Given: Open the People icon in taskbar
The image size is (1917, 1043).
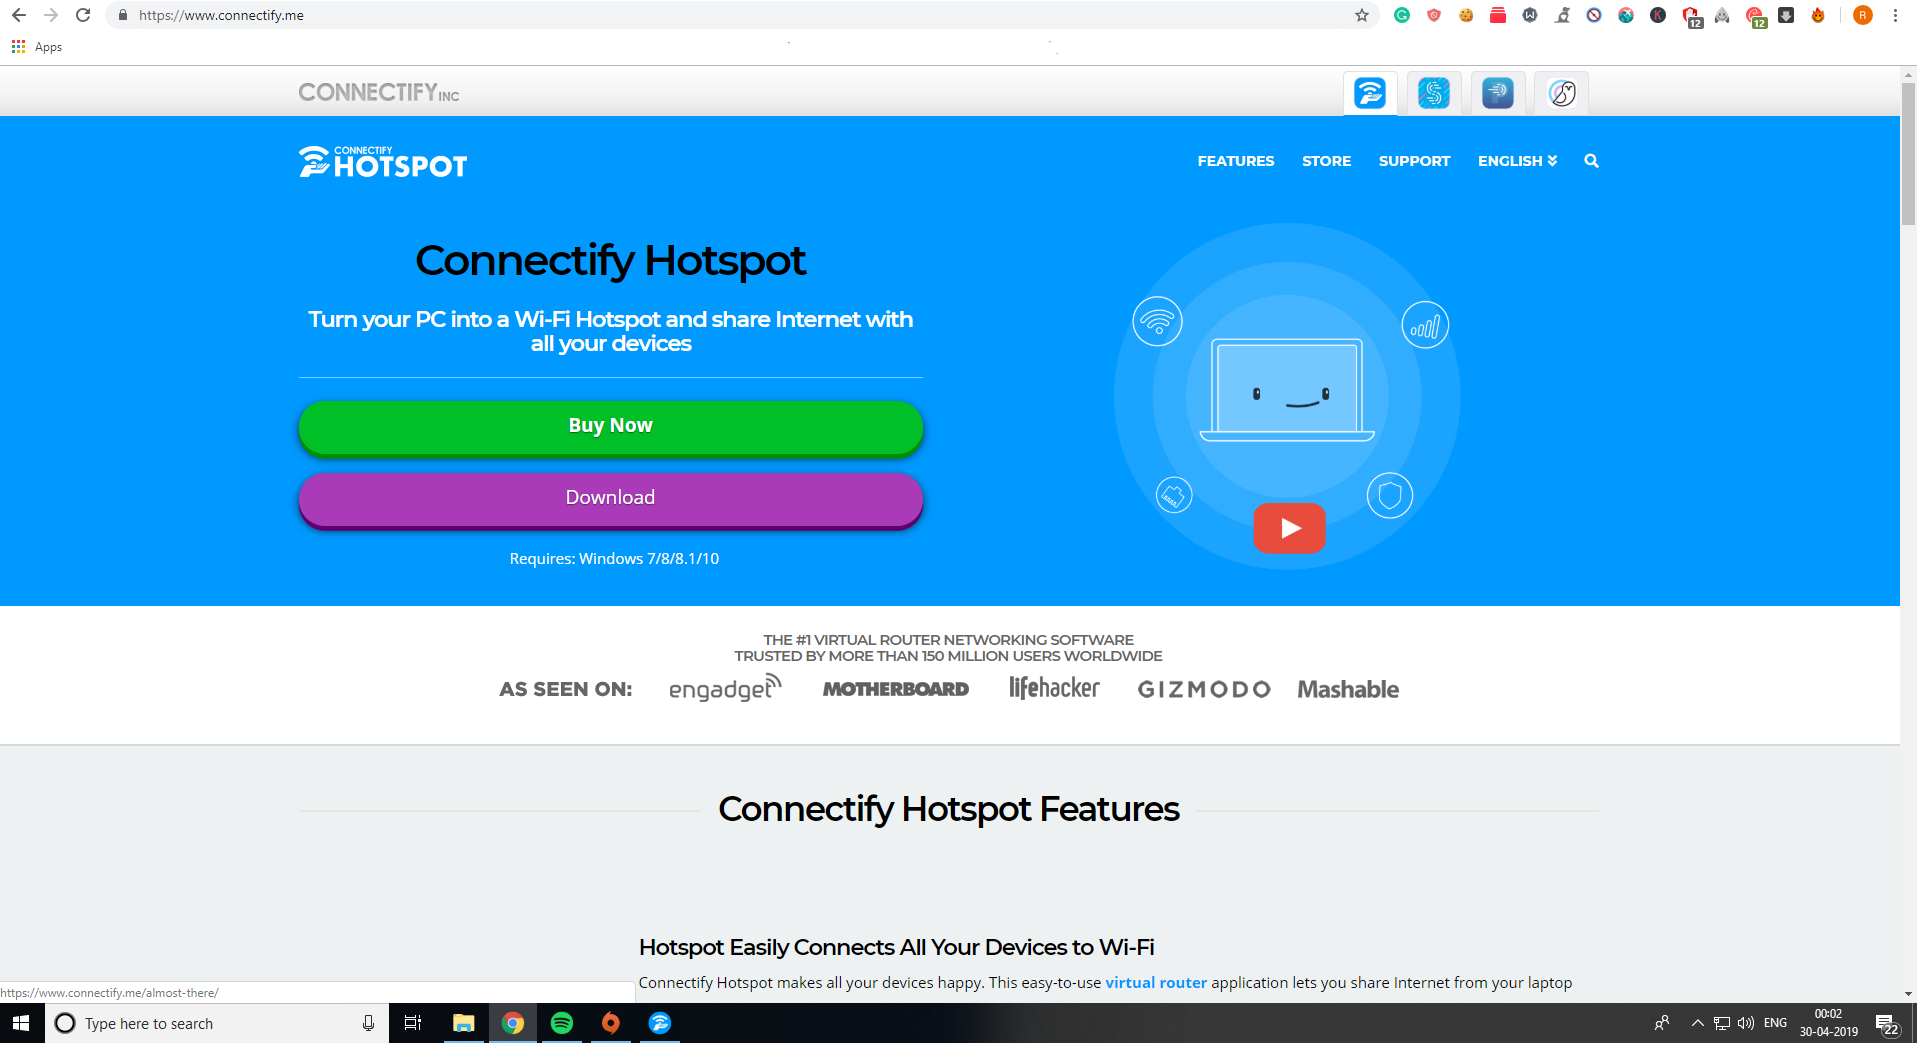Looking at the screenshot, I should click(x=1662, y=1023).
